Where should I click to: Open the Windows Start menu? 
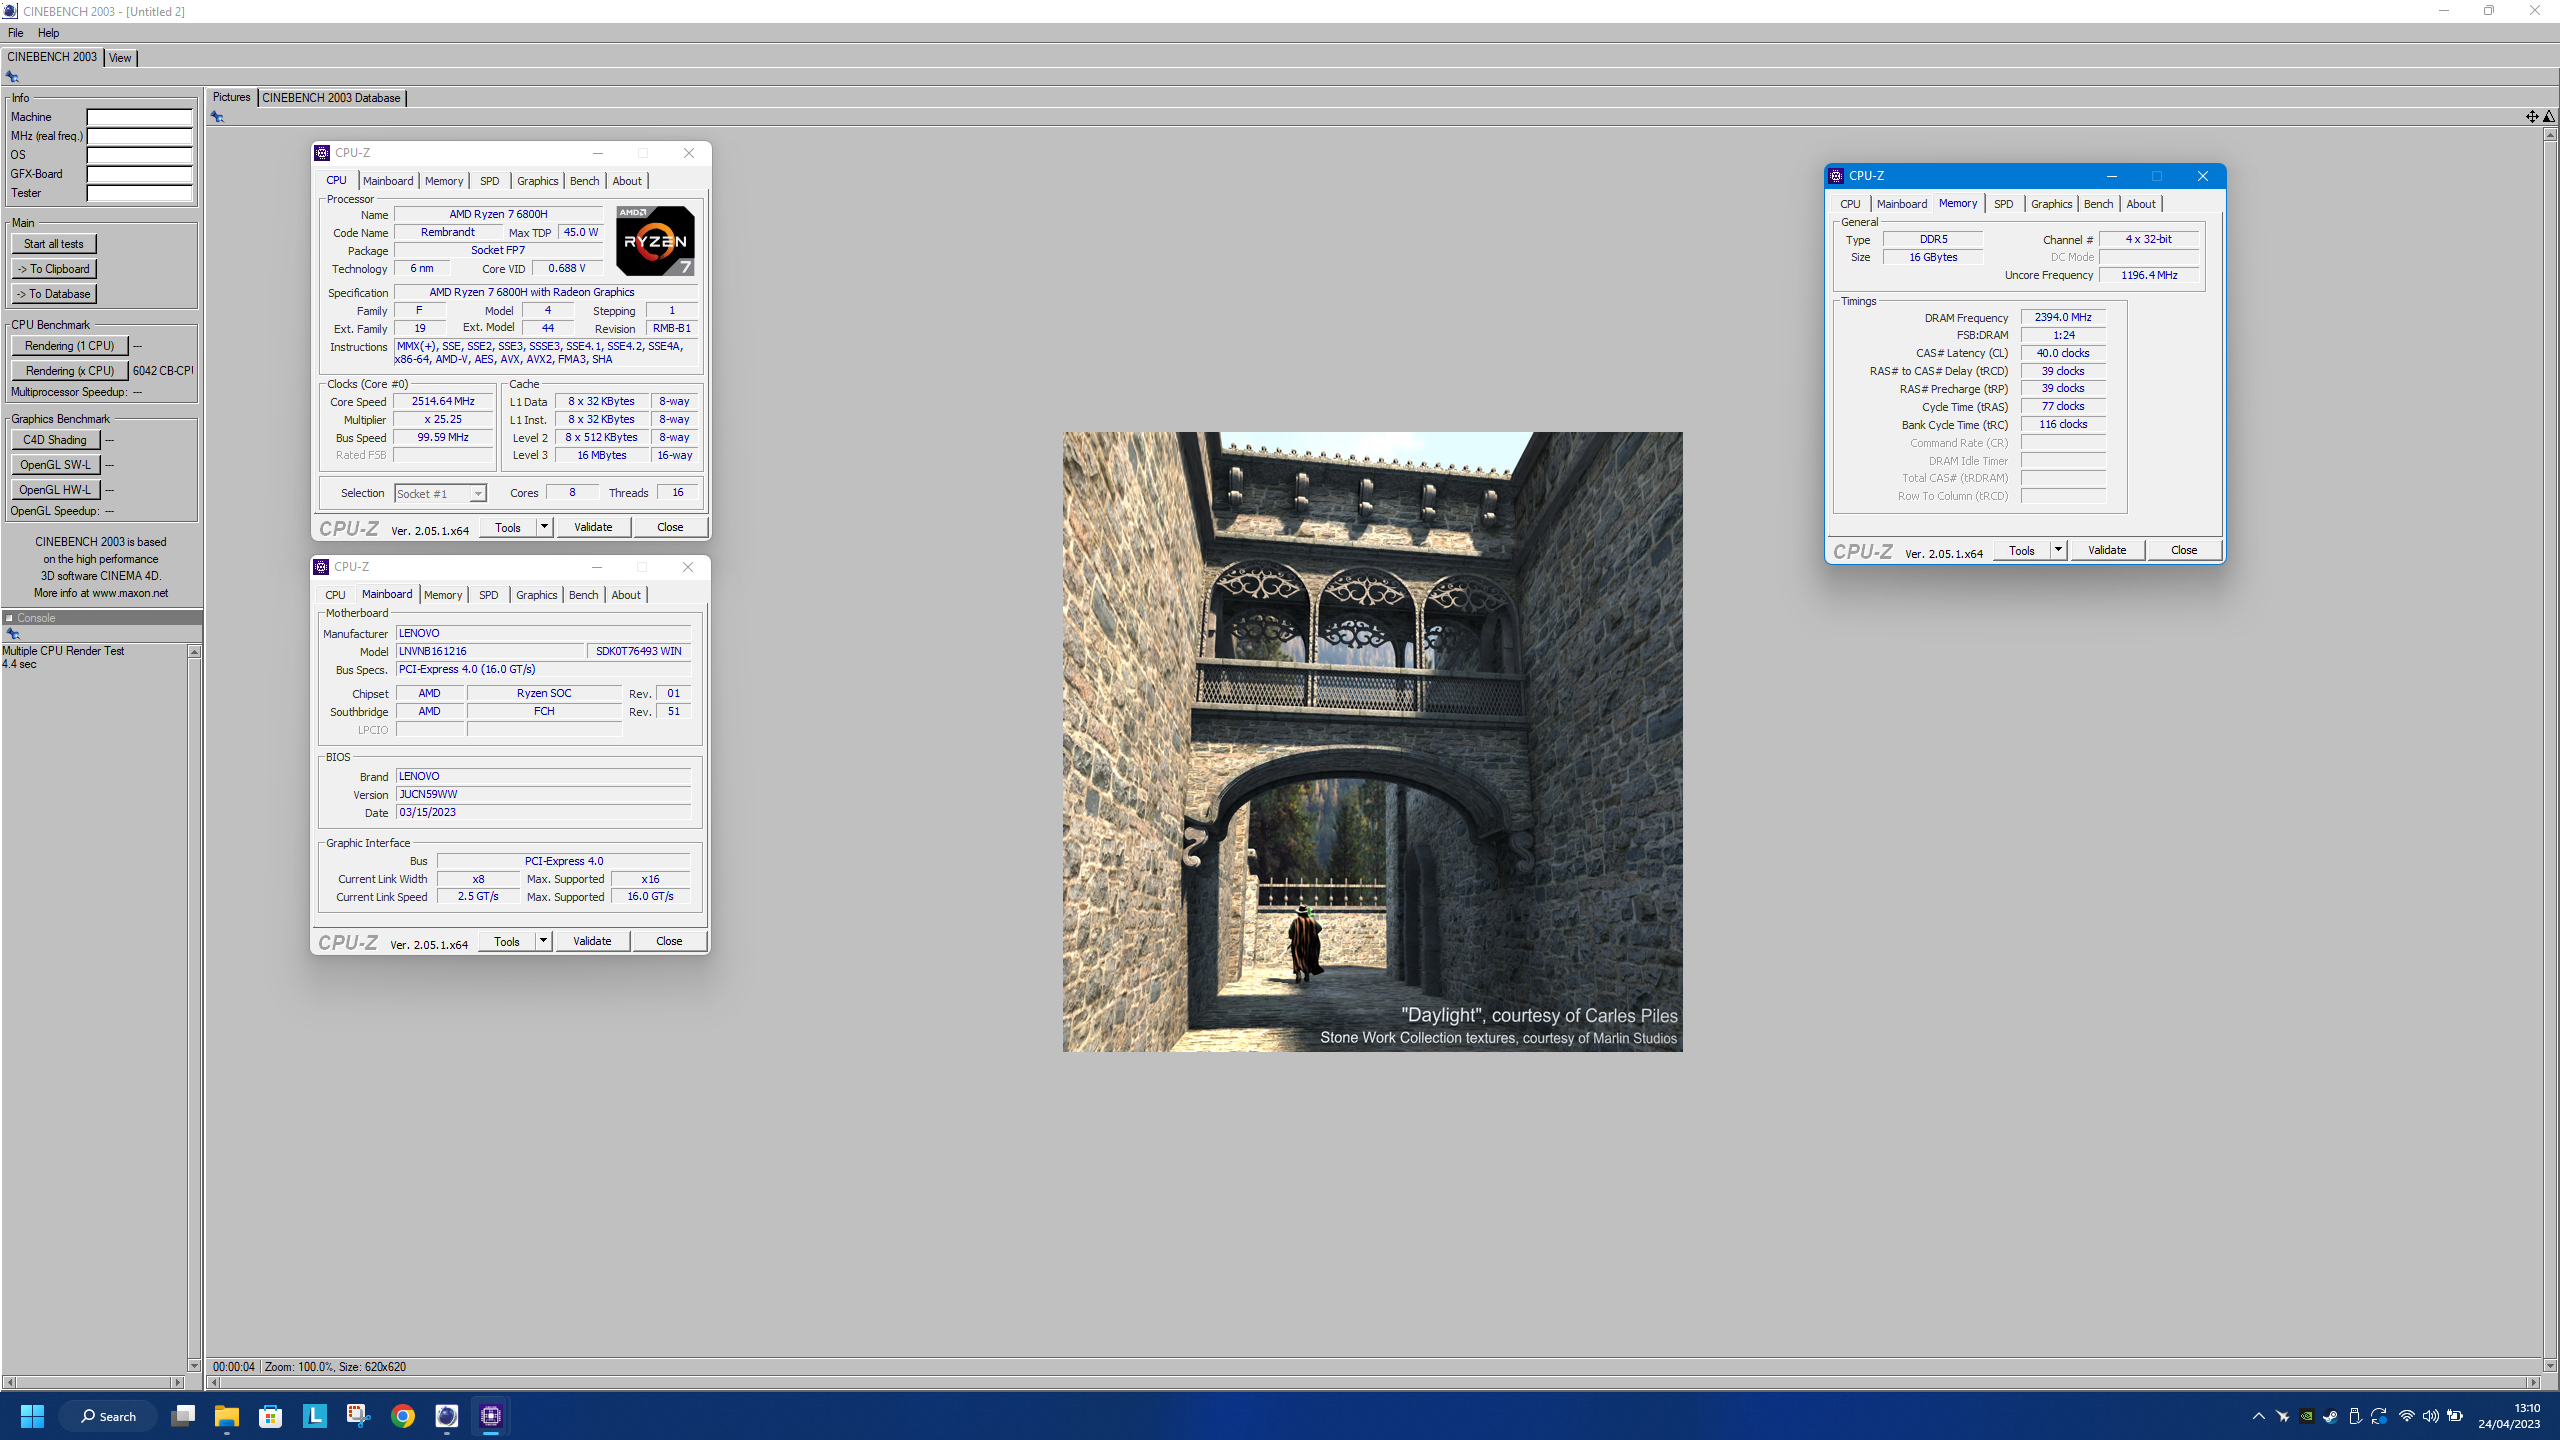click(x=32, y=1416)
